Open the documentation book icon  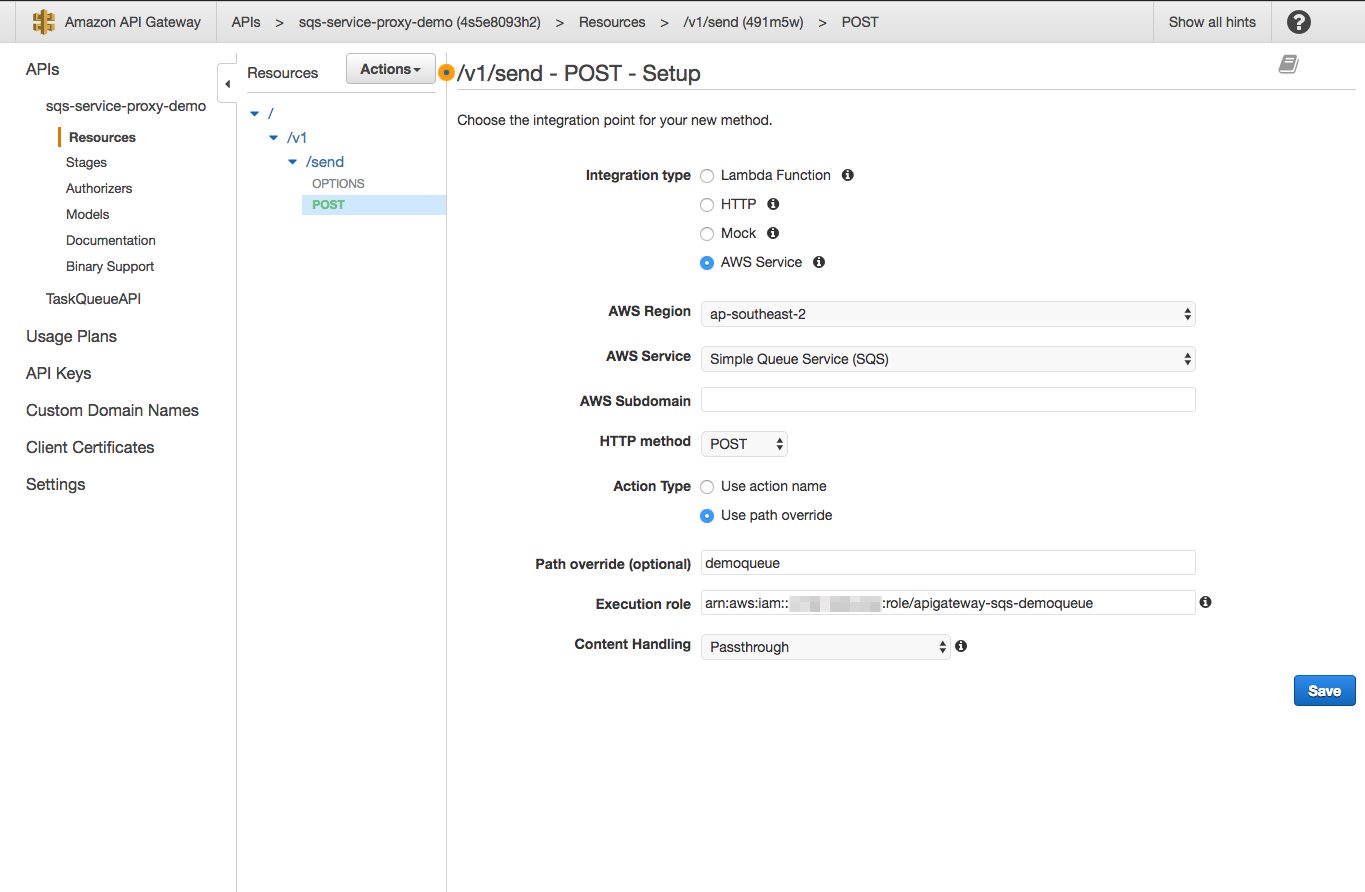coord(1288,65)
